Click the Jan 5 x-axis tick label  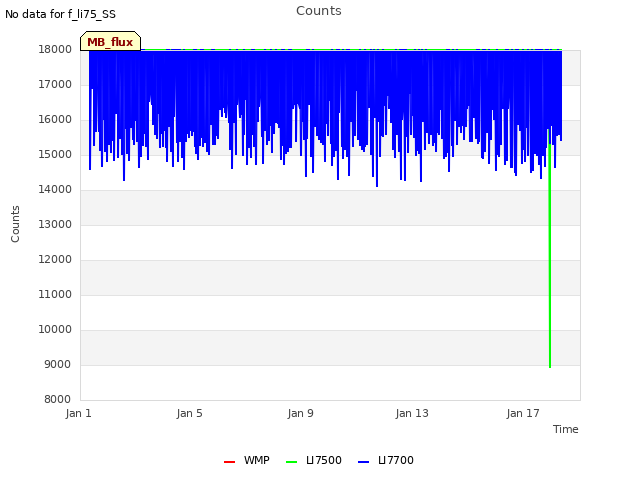(x=189, y=413)
